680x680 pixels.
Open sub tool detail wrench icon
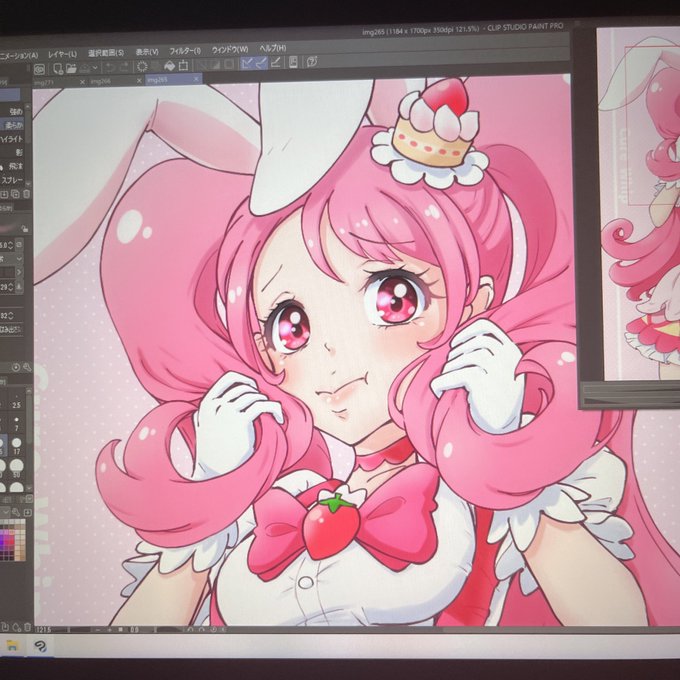point(27,367)
